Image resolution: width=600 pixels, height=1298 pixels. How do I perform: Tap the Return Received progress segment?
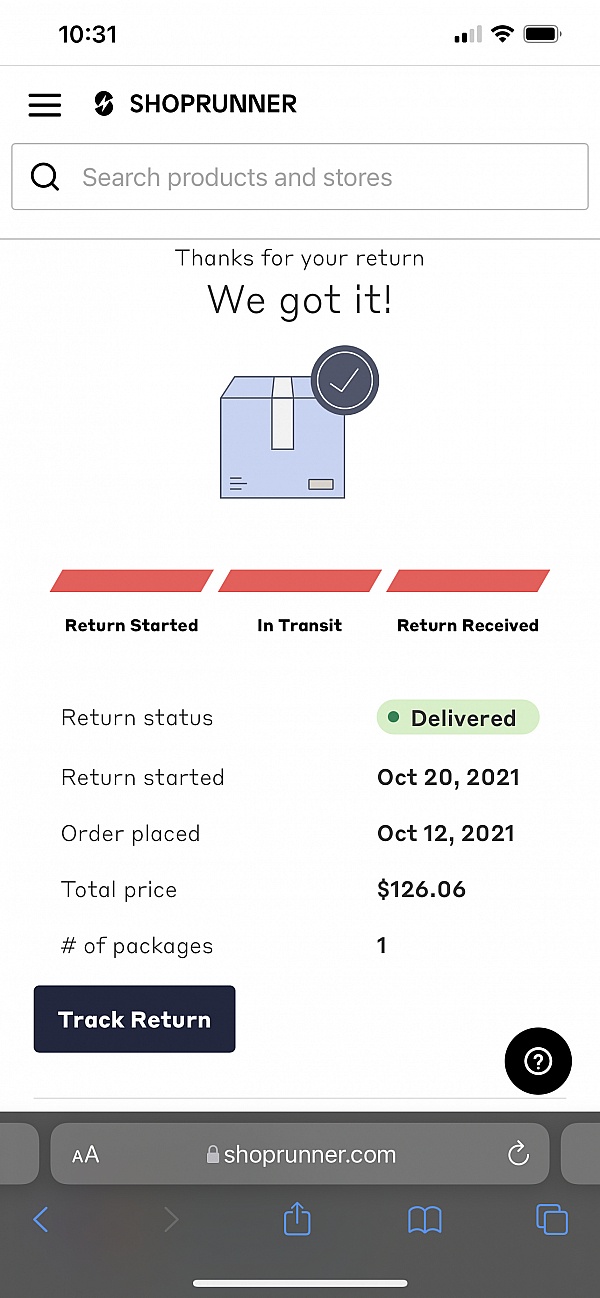[x=468, y=581]
